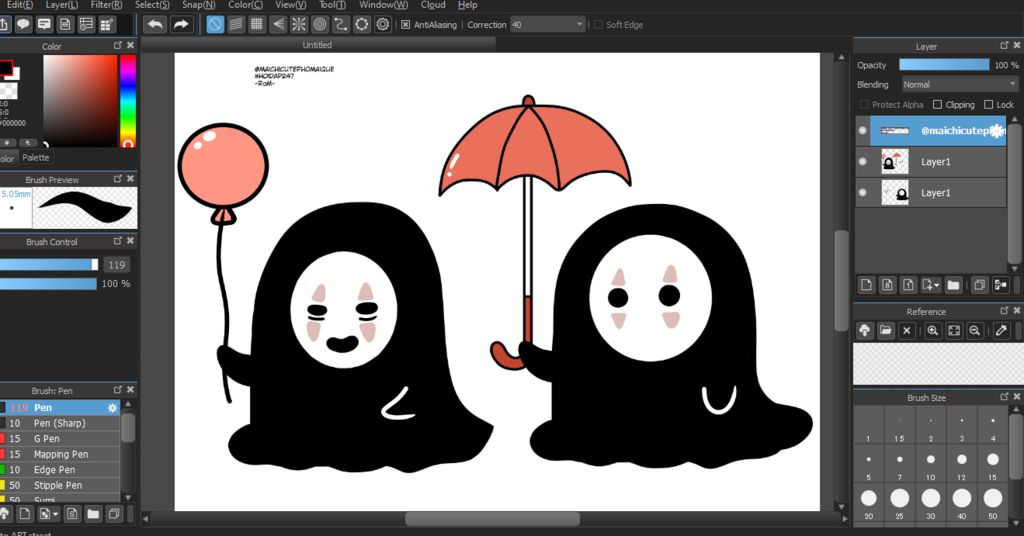
Task: Switch to the Palette tab
Action: click(35, 157)
